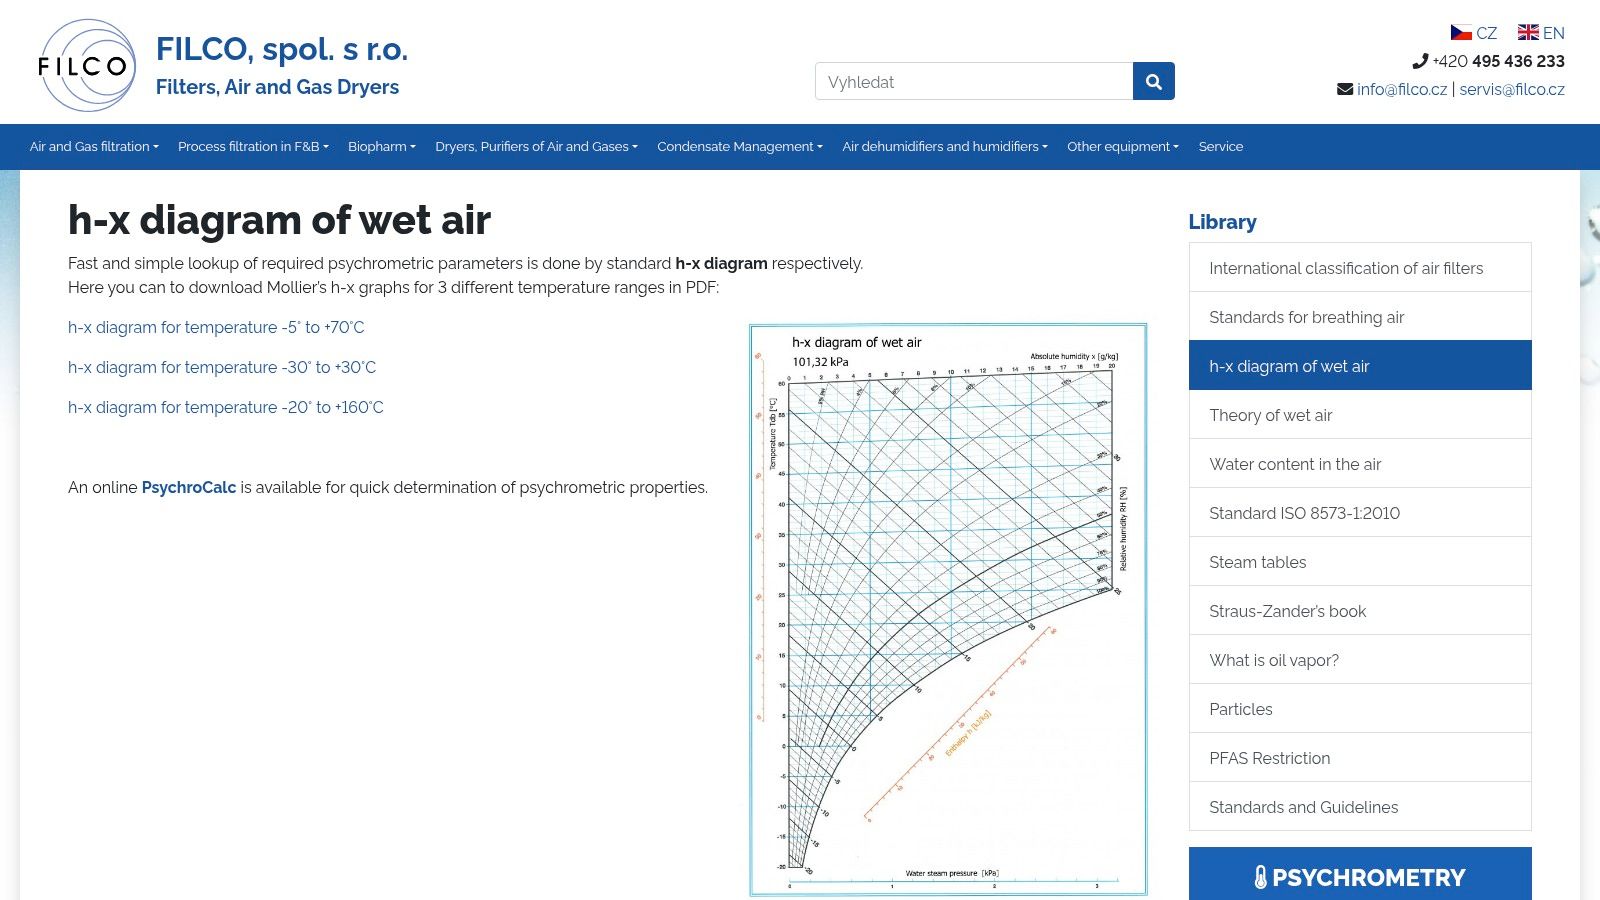Download h-x diagram -5° to +70°C
Viewport: 1600px width, 900px height.
click(x=216, y=327)
